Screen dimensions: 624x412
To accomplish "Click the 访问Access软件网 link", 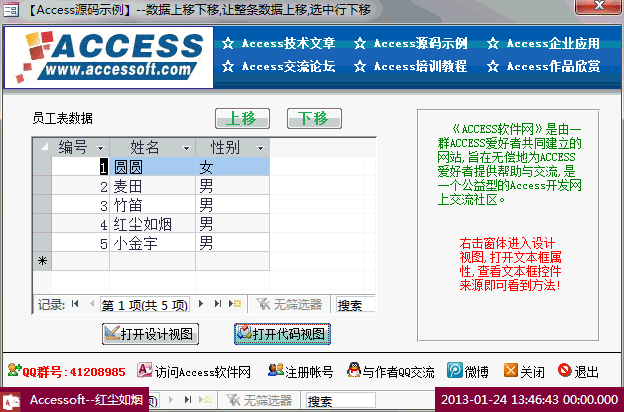I will pyautogui.click(x=203, y=372).
